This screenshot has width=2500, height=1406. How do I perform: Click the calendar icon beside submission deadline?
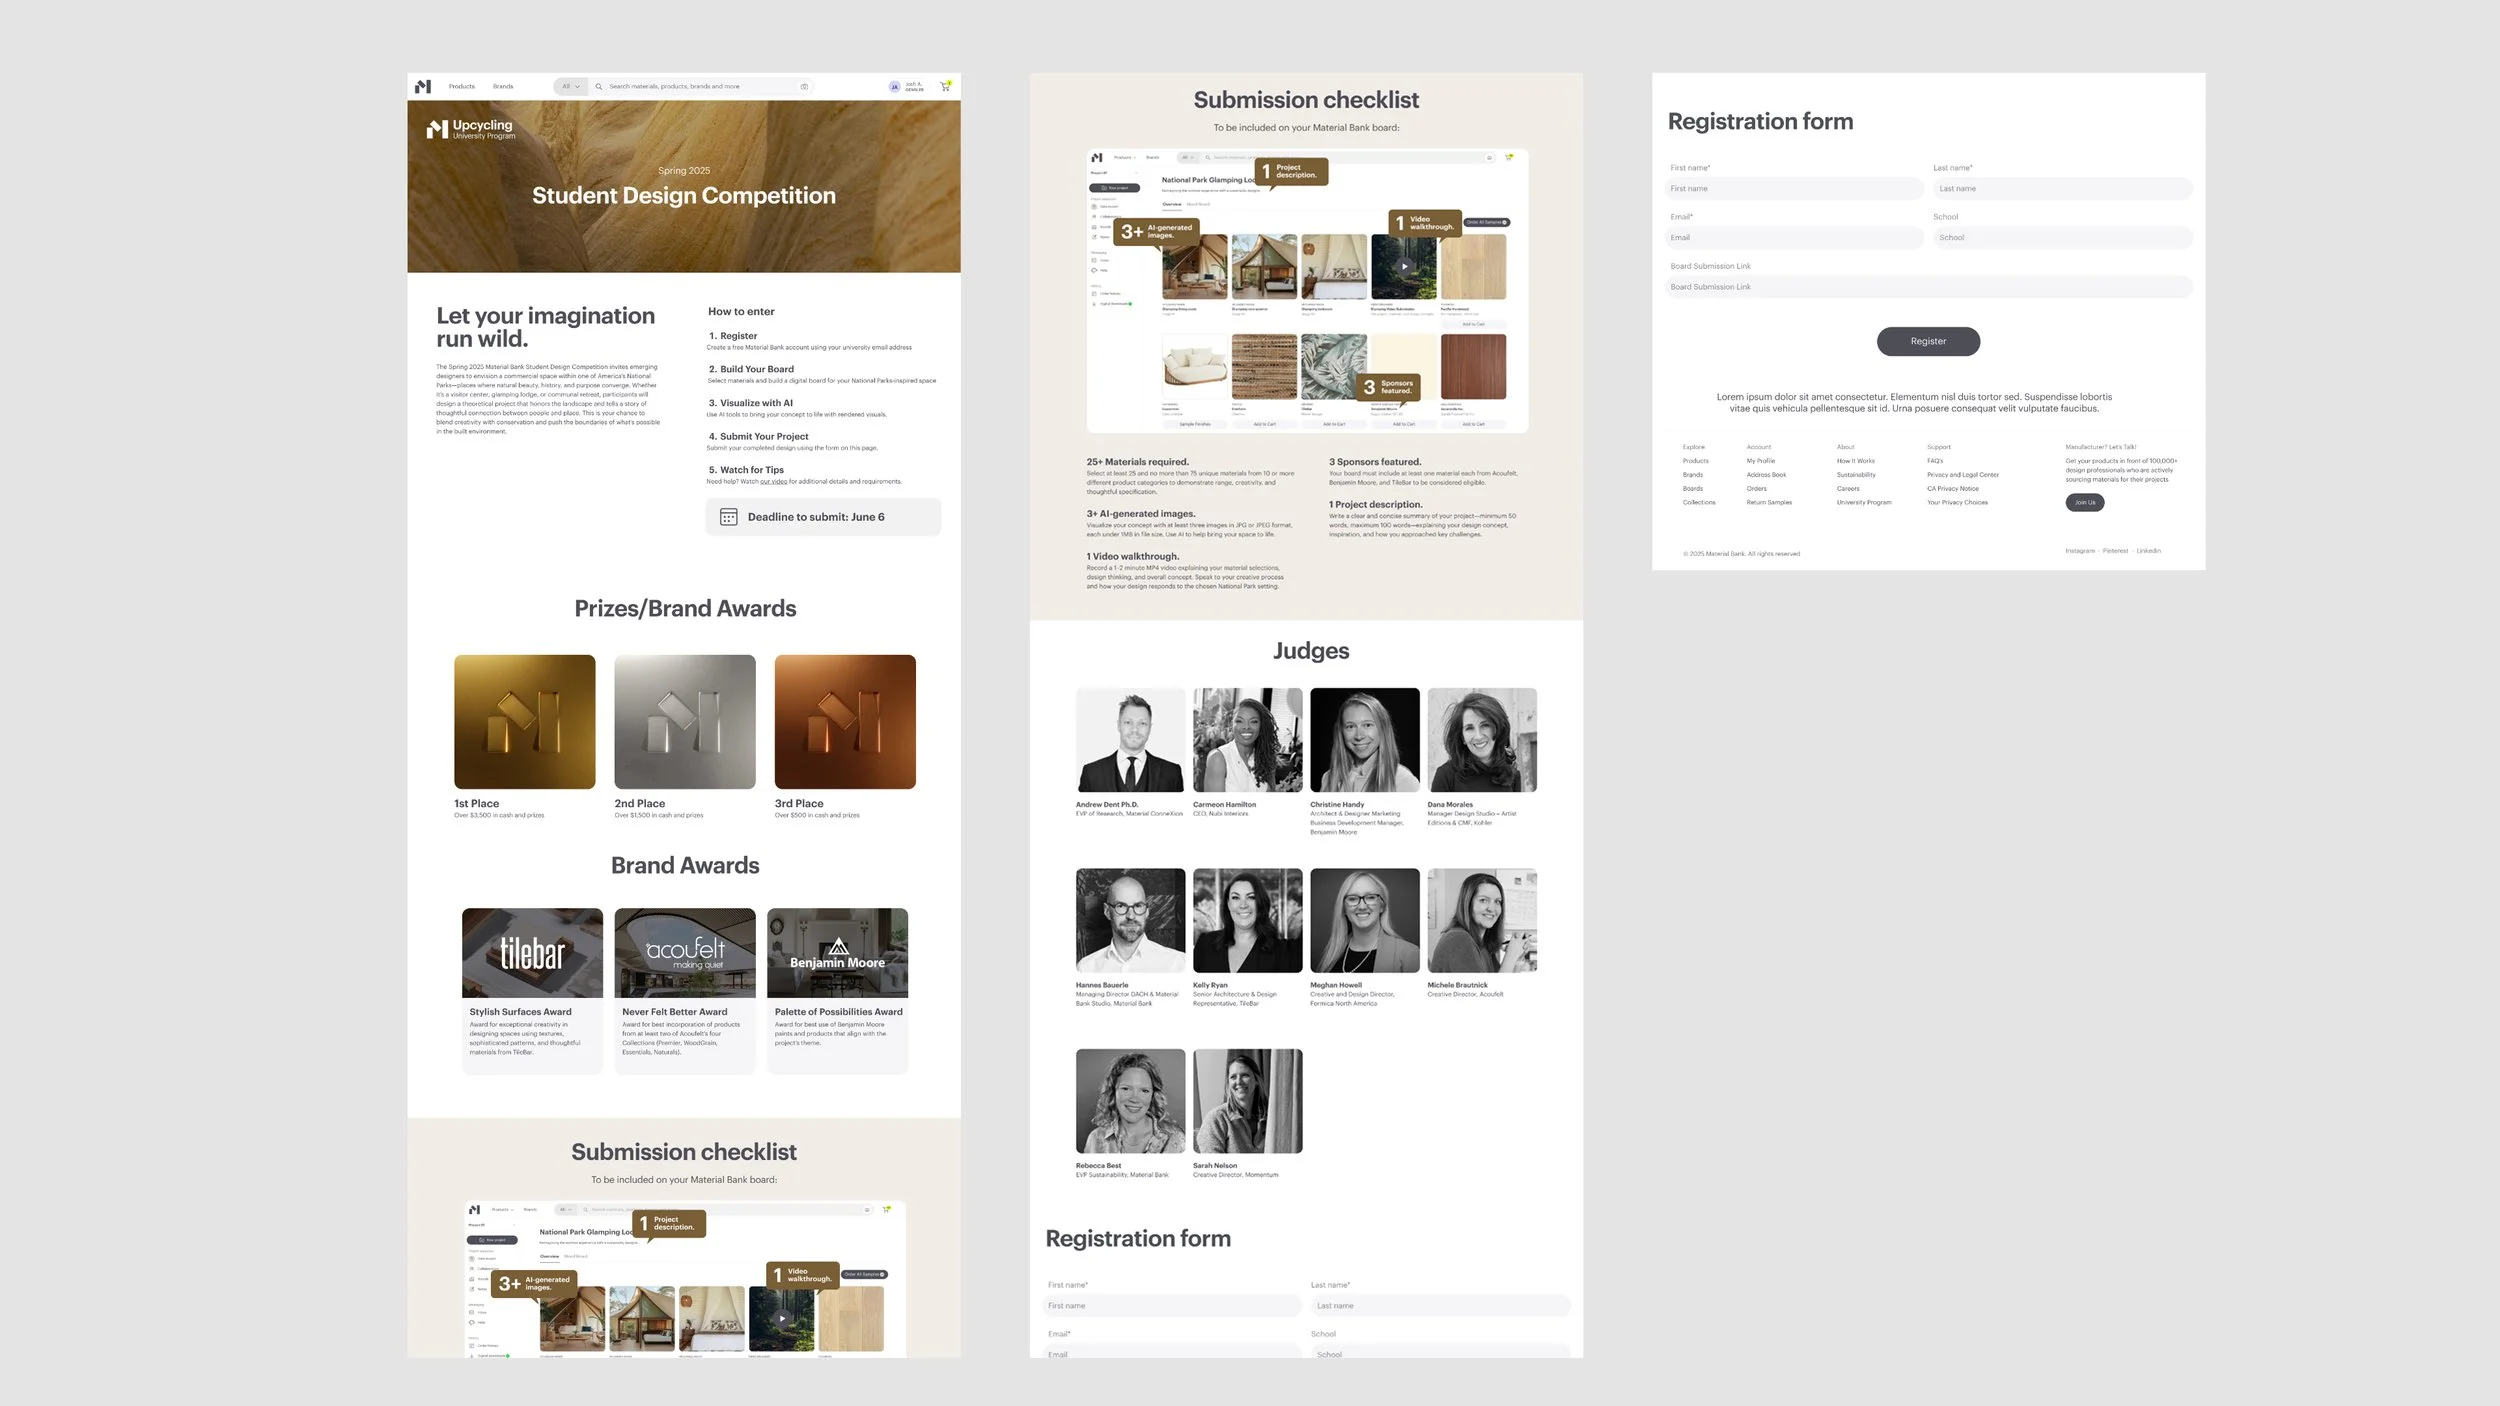(x=729, y=517)
